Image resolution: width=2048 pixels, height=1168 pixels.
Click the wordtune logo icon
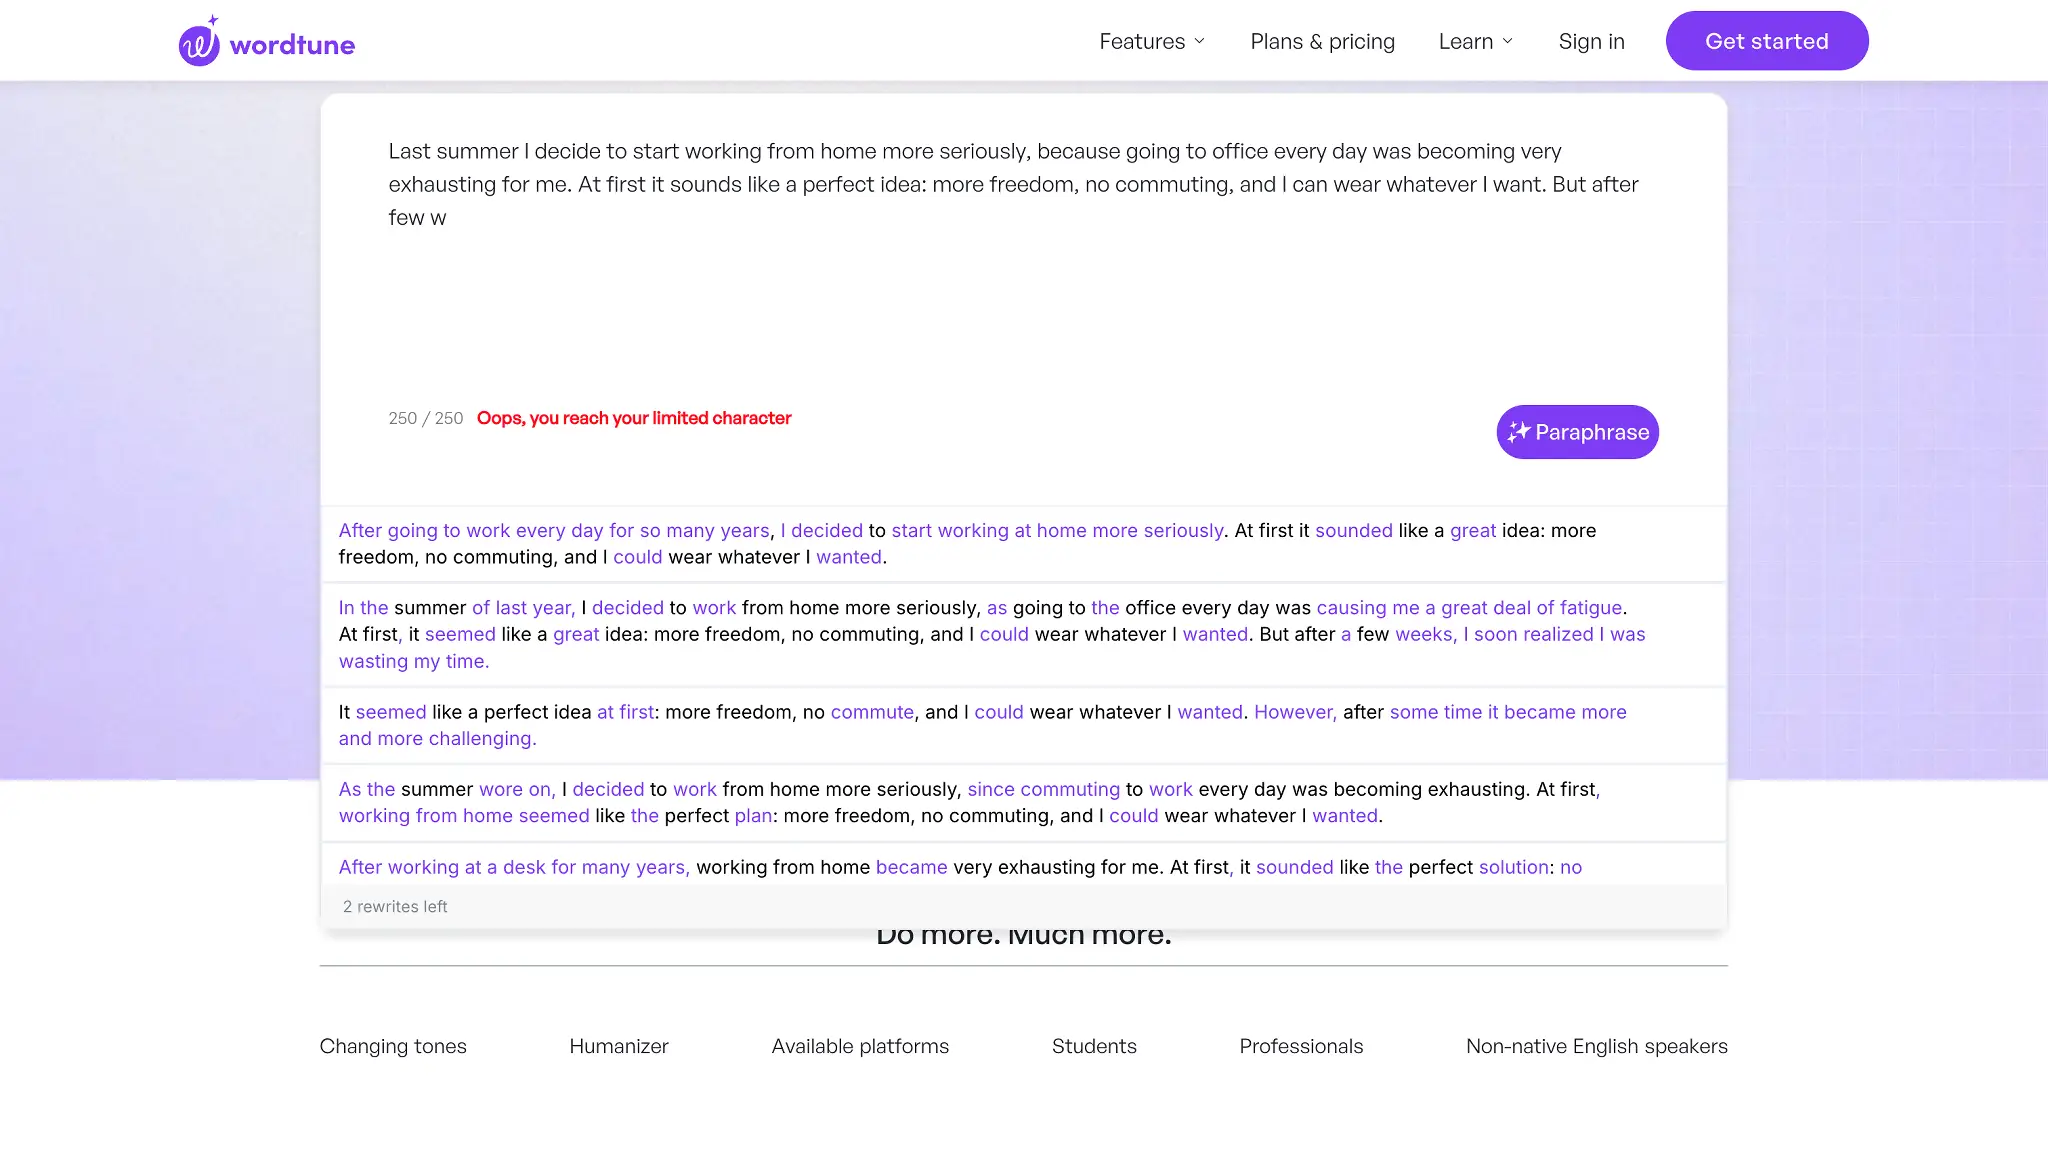(199, 41)
